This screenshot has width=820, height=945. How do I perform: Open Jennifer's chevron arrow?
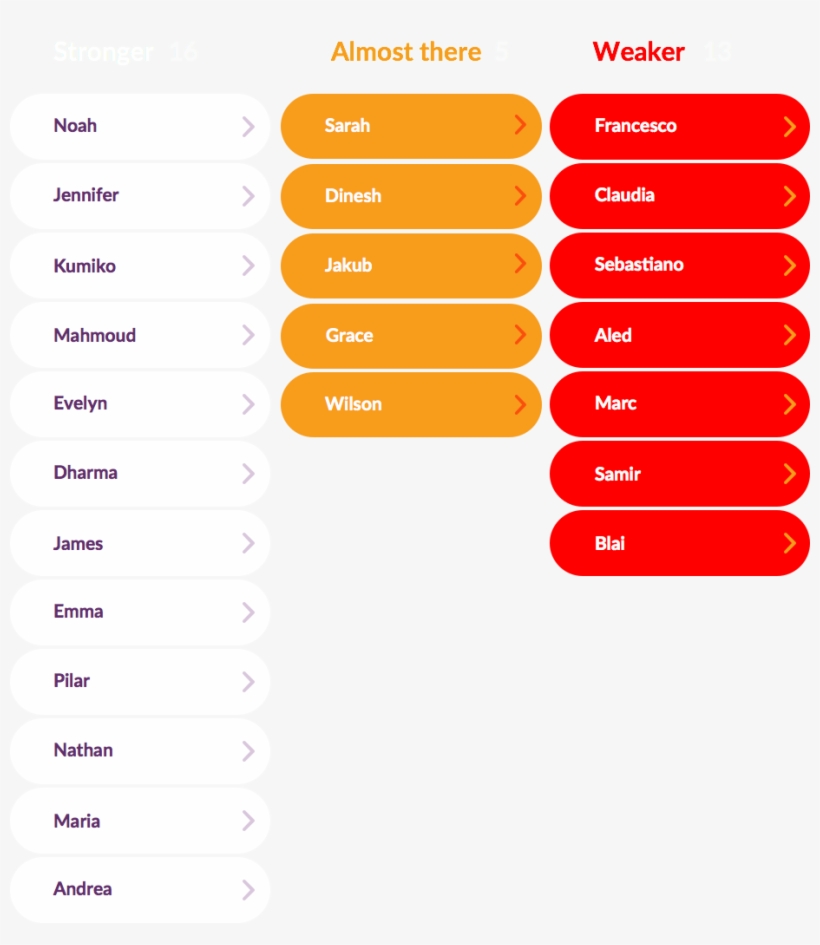(x=249, y=196)
